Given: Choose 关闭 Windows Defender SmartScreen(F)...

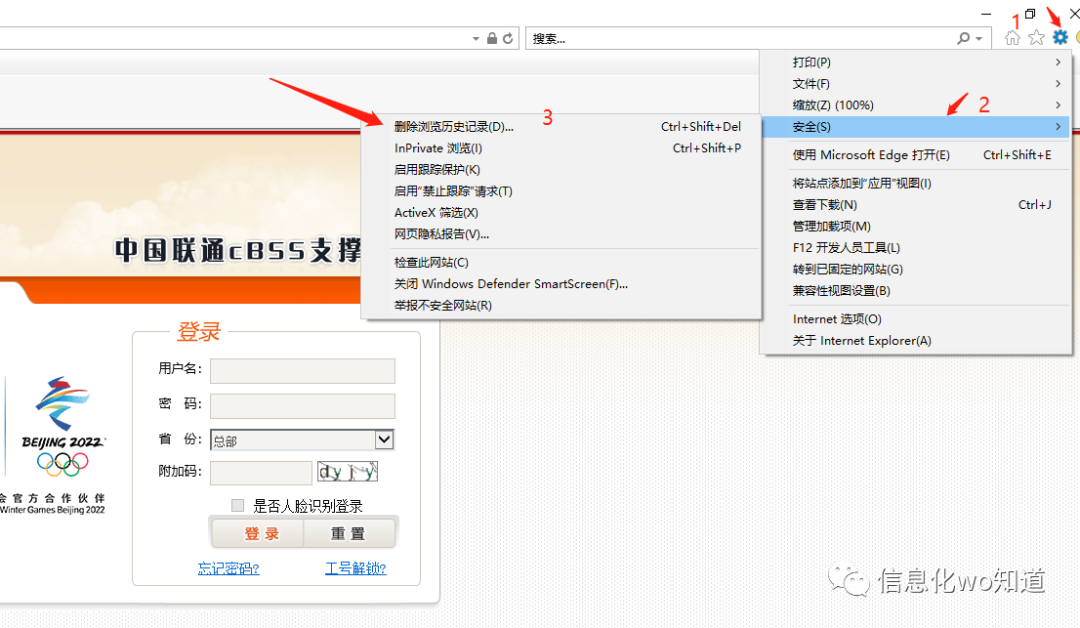Looking at the screenshot, I should click(561, 284).
